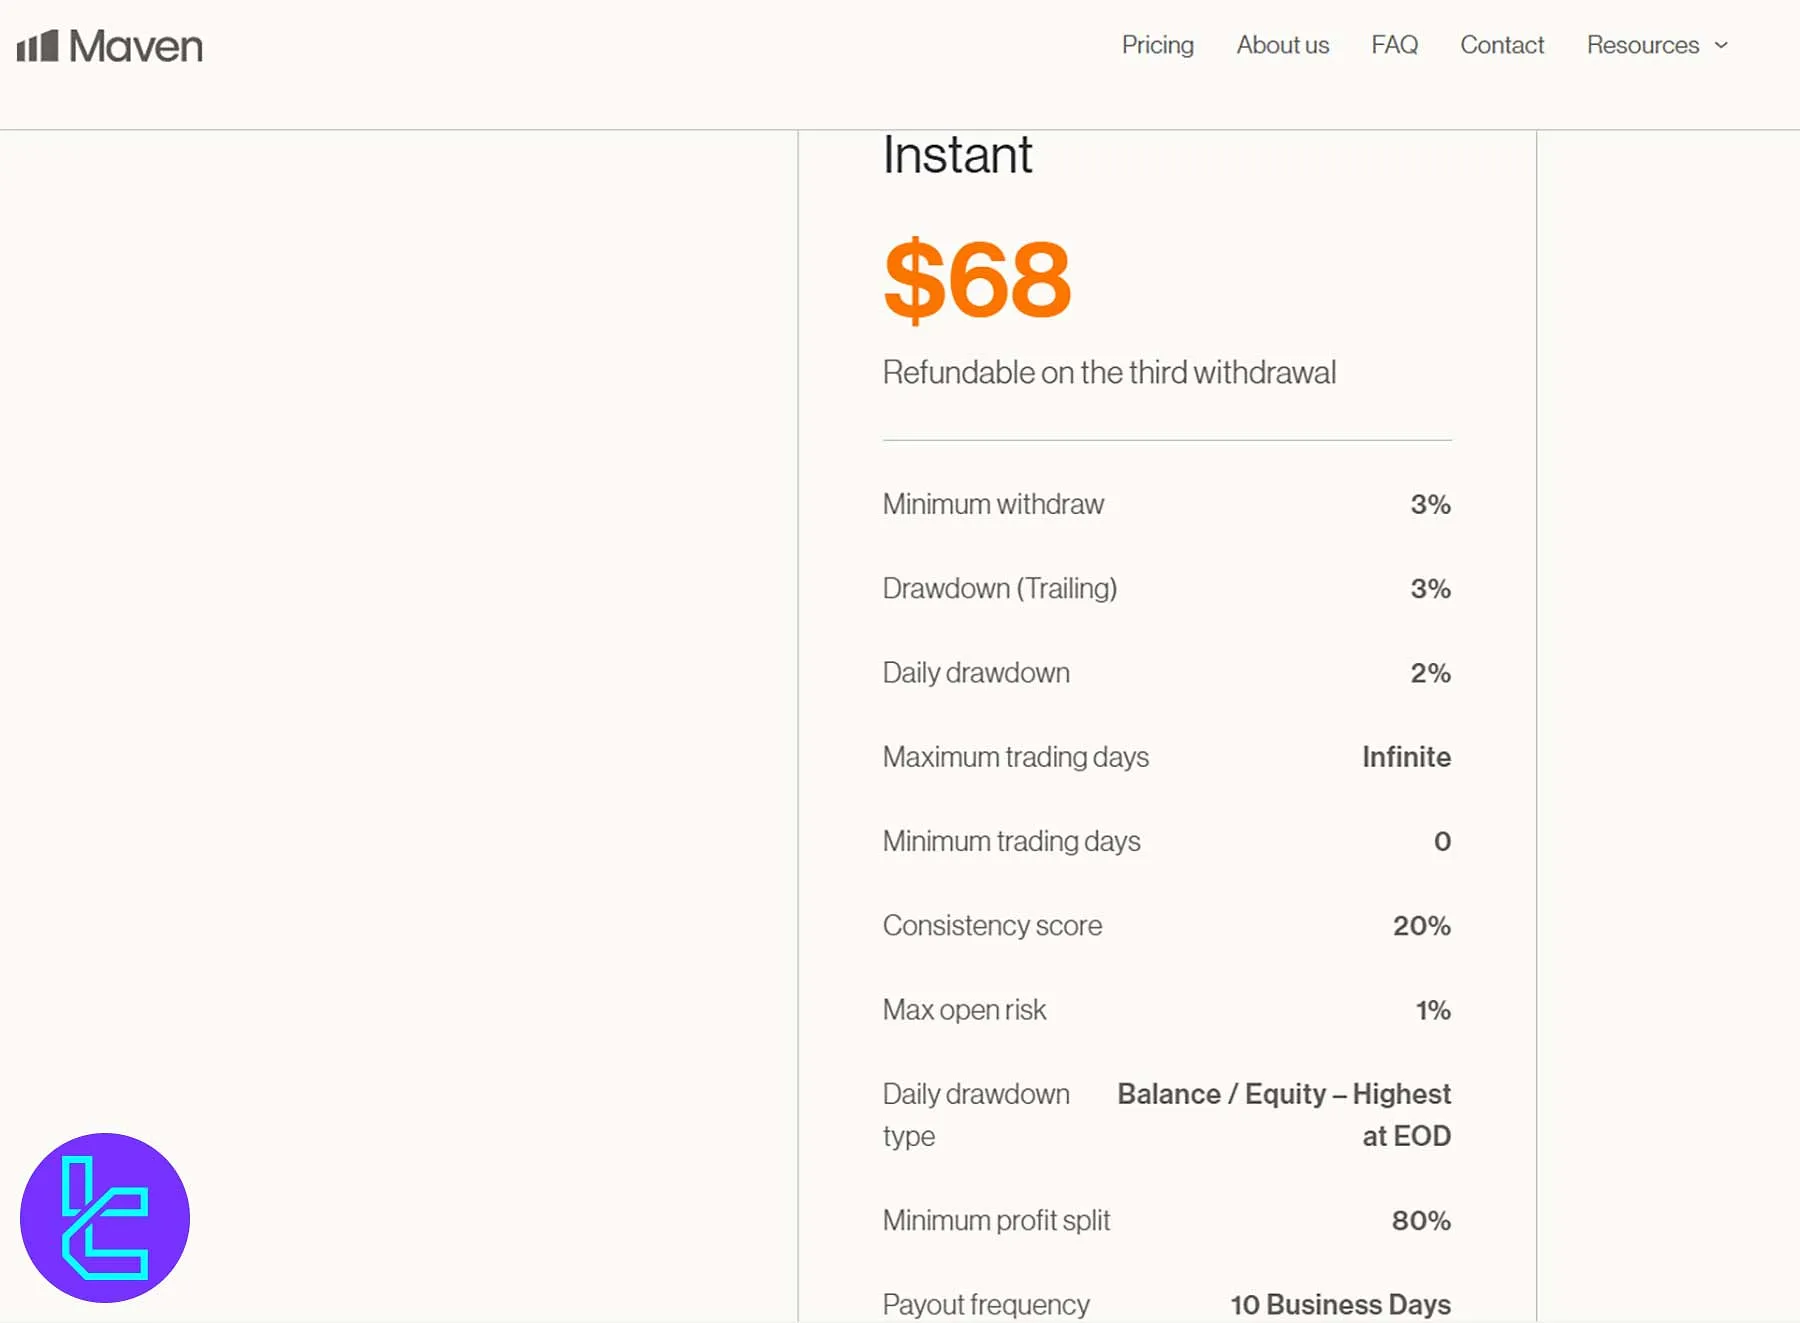Navigate to the Contact page
This screenshot has height=1323, width=1800.
[1501, 45]
